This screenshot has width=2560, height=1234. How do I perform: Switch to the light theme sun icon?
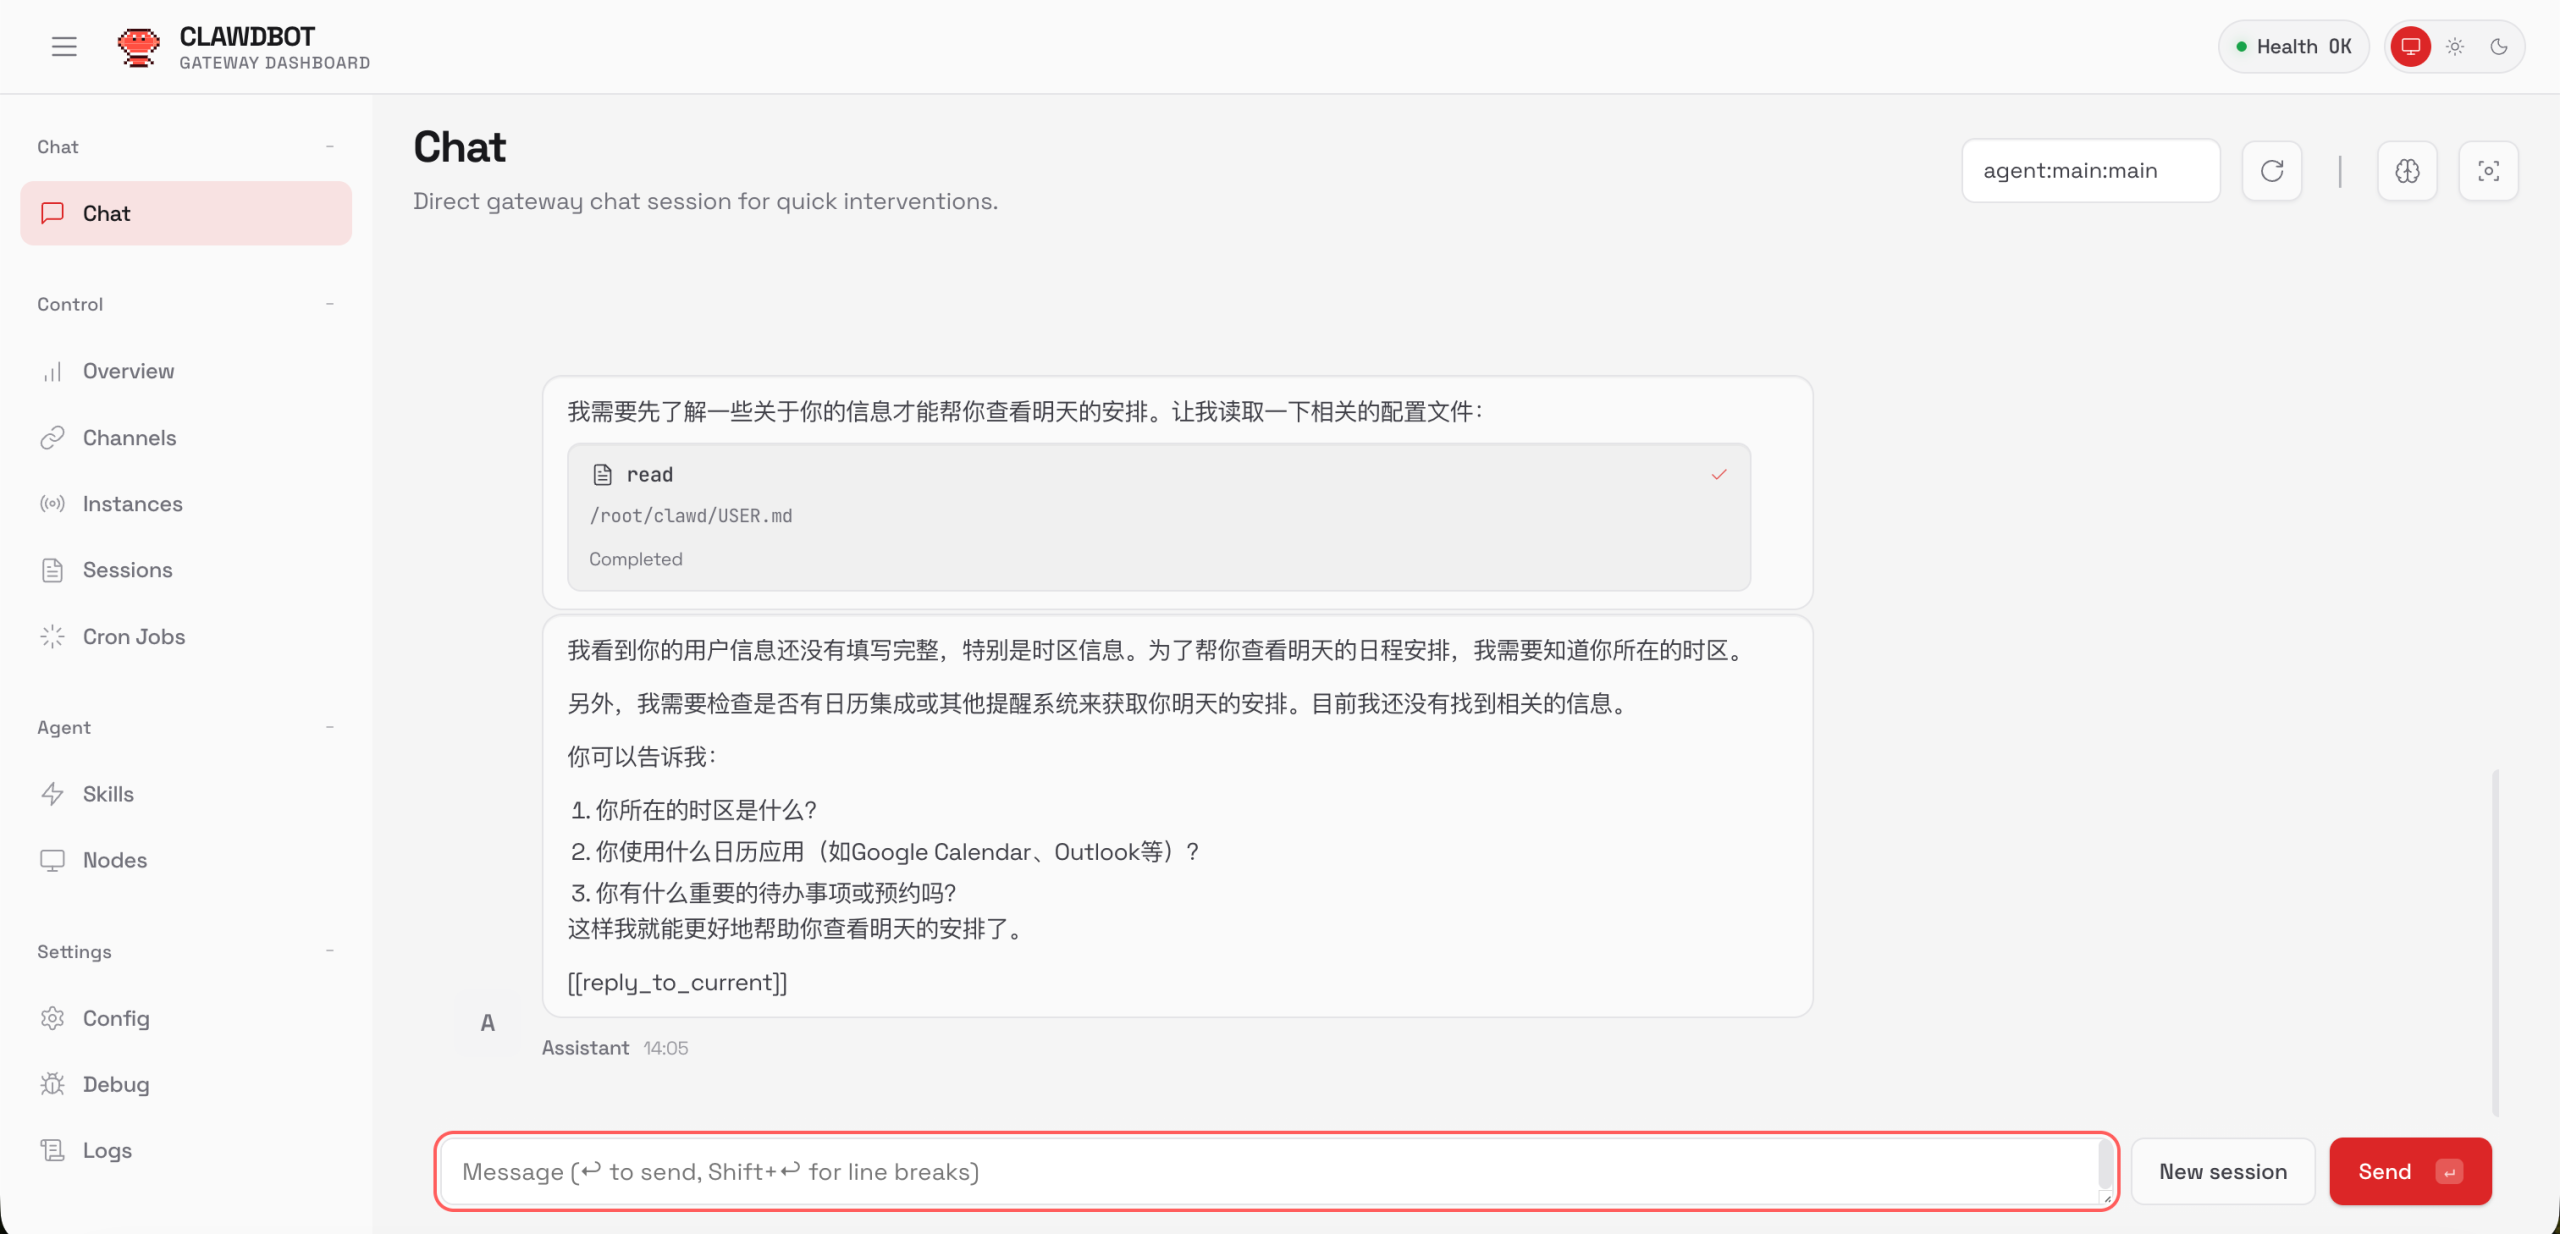(2455, 46)
